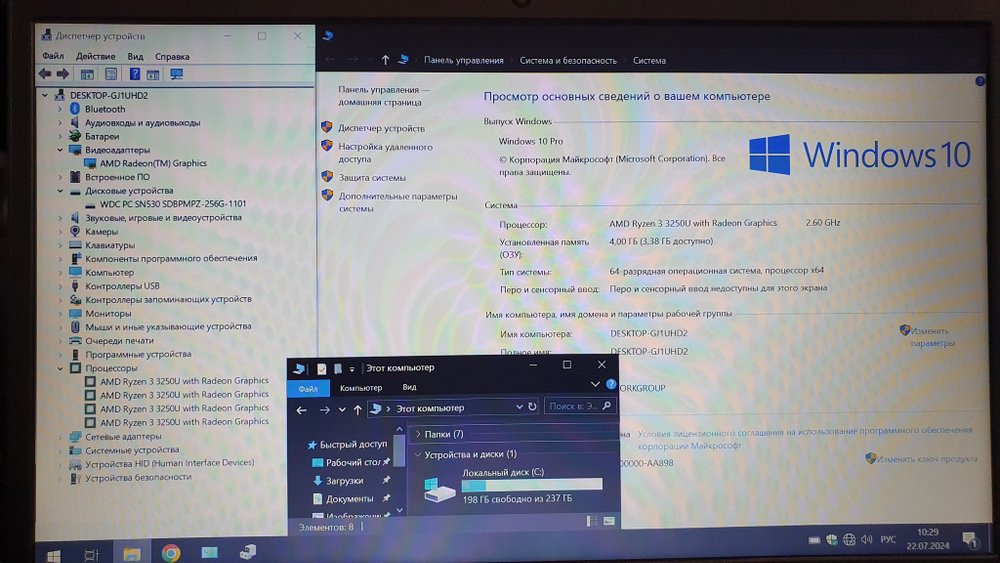
Task: Open Действие menu in Device Manager
Action: point(96,56)
